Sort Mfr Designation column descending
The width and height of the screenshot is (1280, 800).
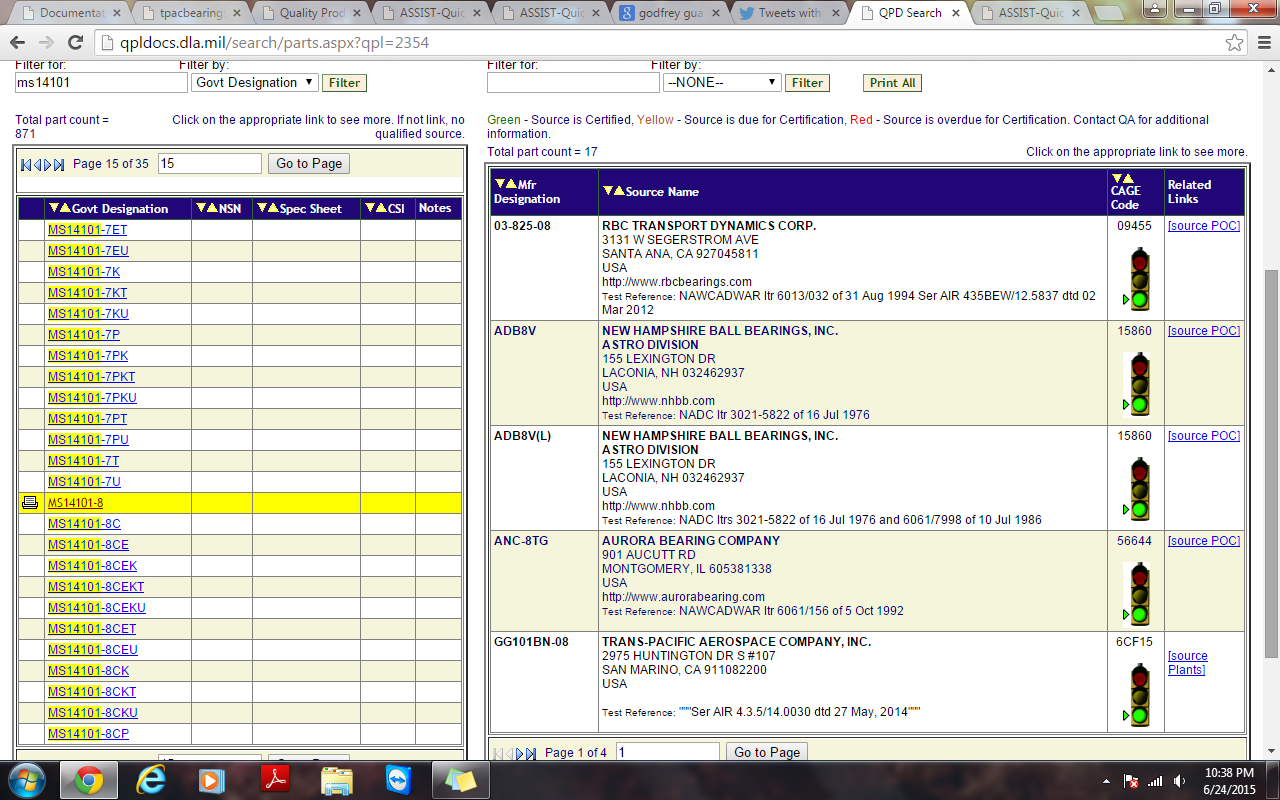click(x=500, y=184)
